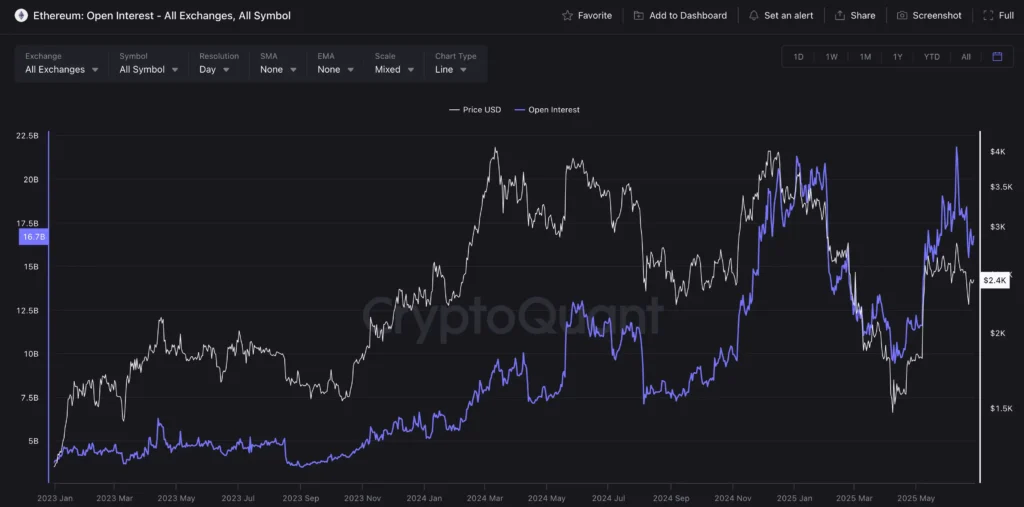Screen dimensions: 1024x507
Task: Click the 12.5B left axis label
Action: click(x=27, y=310)
